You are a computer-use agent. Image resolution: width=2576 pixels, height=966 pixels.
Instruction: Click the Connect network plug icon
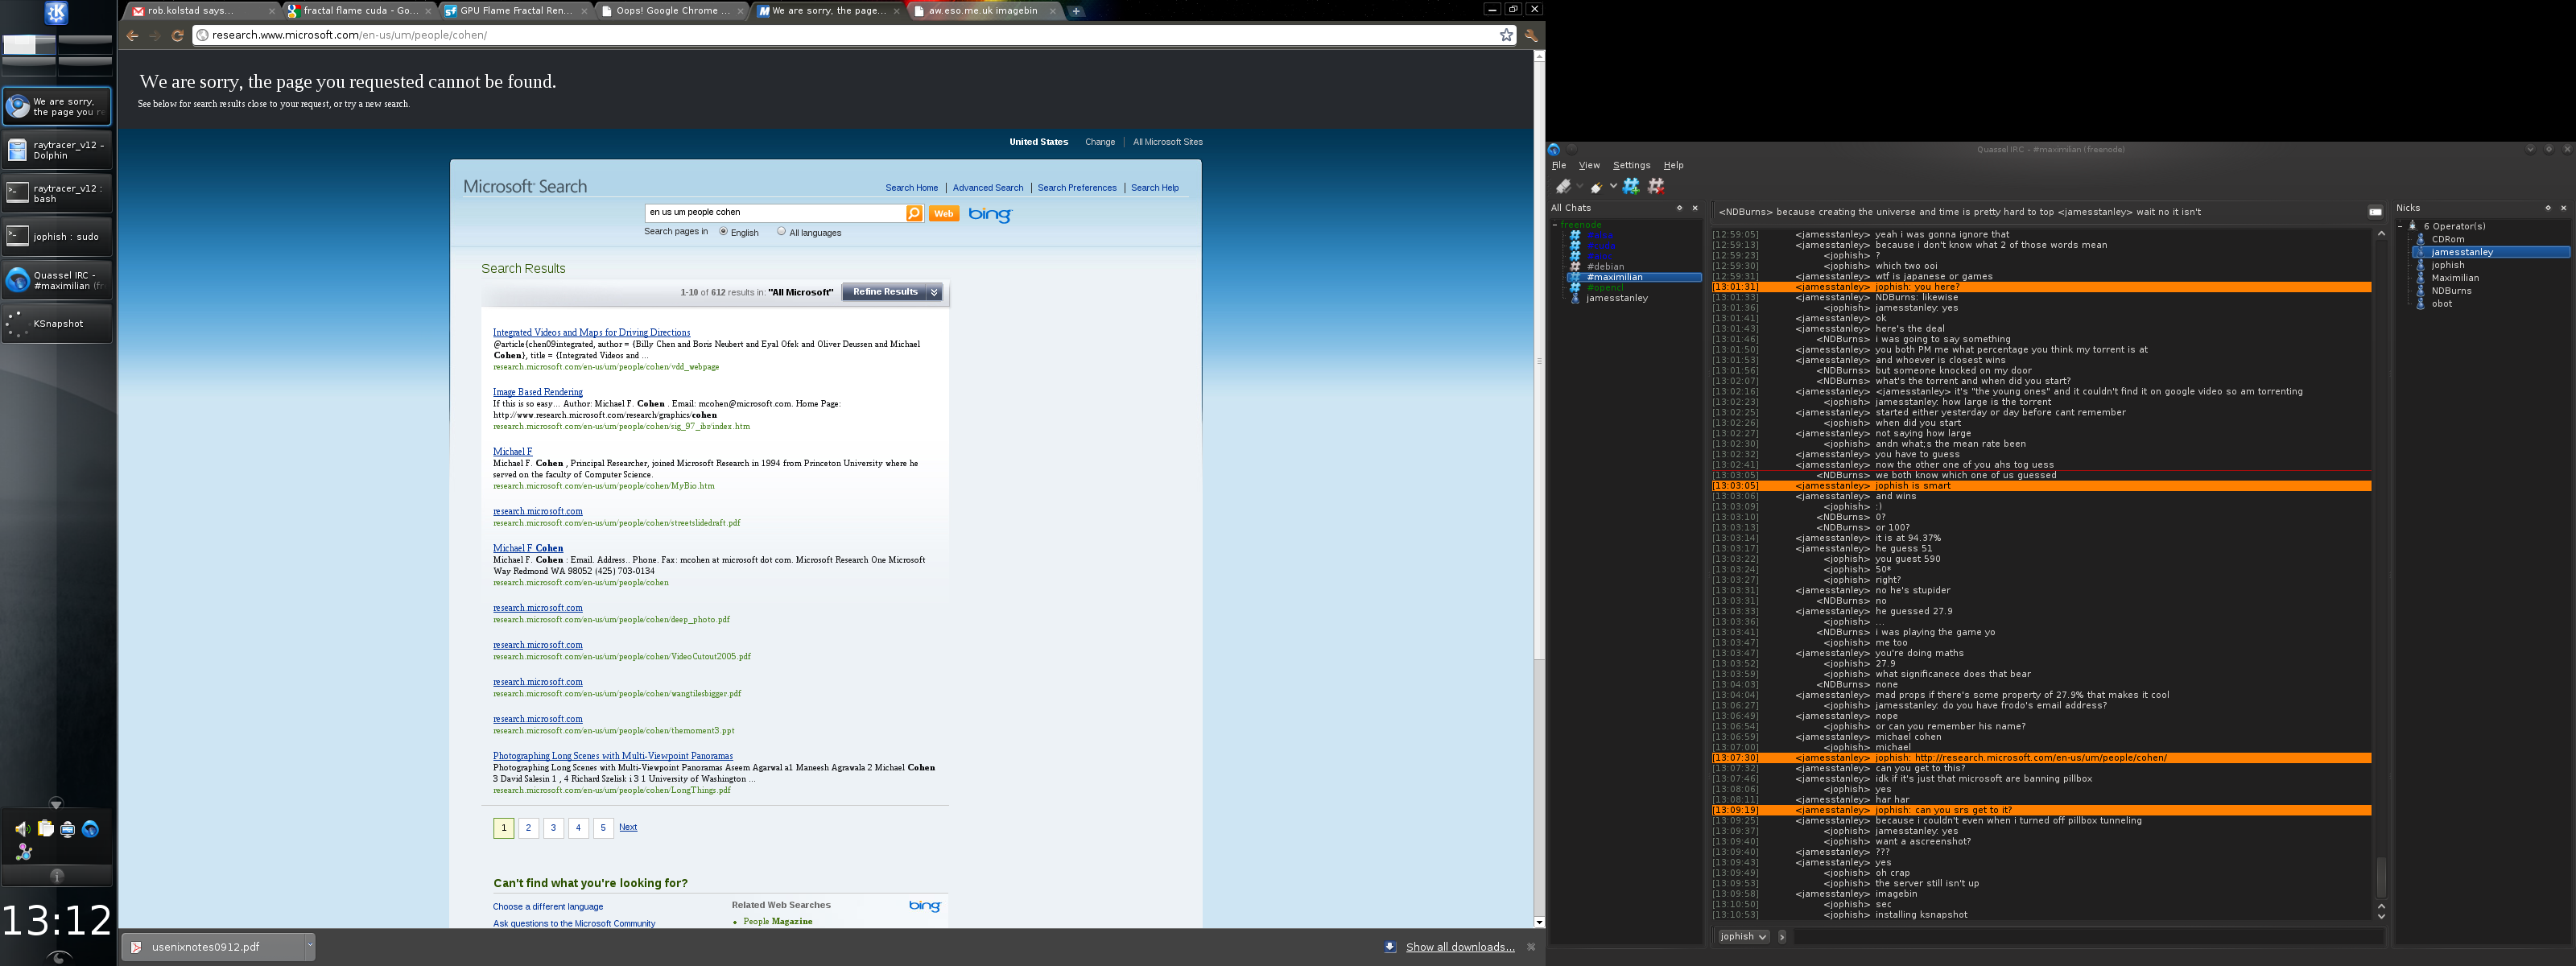click(x=1563, y=186)
